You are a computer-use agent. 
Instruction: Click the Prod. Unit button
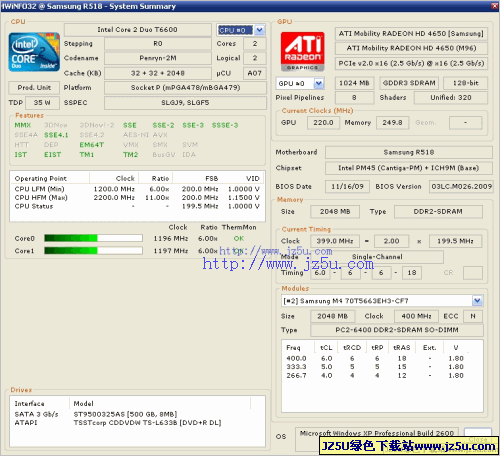(34, 88)
